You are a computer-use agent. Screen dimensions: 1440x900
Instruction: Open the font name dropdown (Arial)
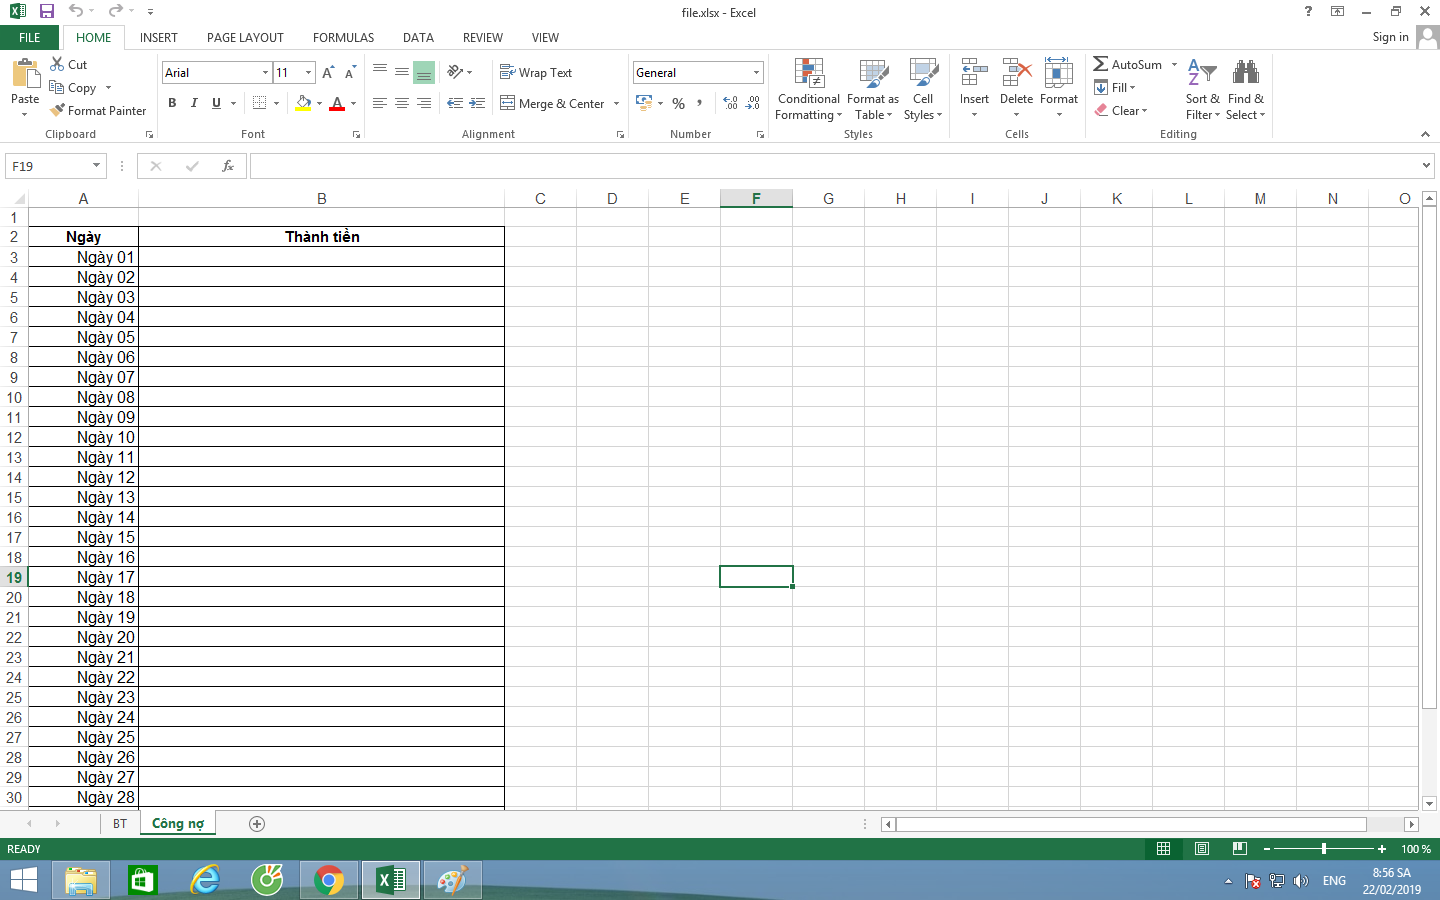point(265,73)
